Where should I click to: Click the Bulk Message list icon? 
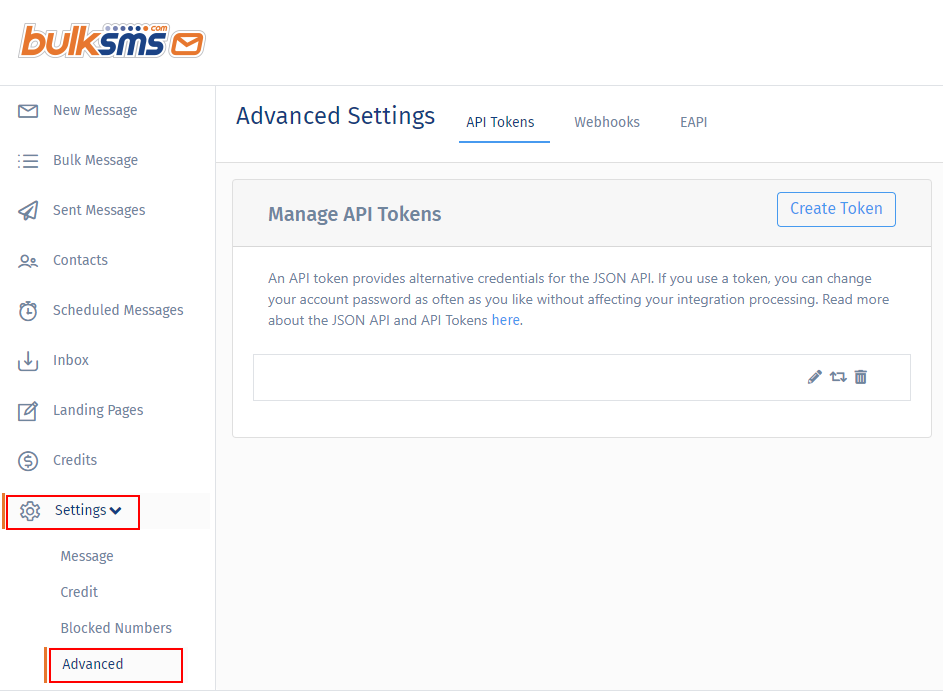28,161
